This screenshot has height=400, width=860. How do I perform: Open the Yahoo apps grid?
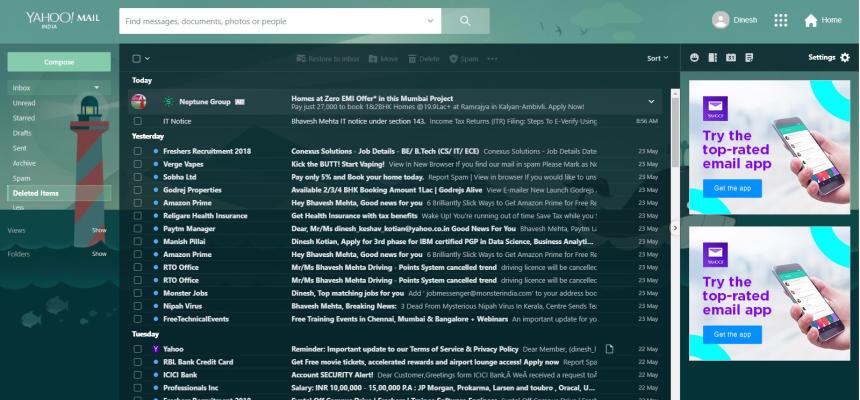tap(780, 20)
